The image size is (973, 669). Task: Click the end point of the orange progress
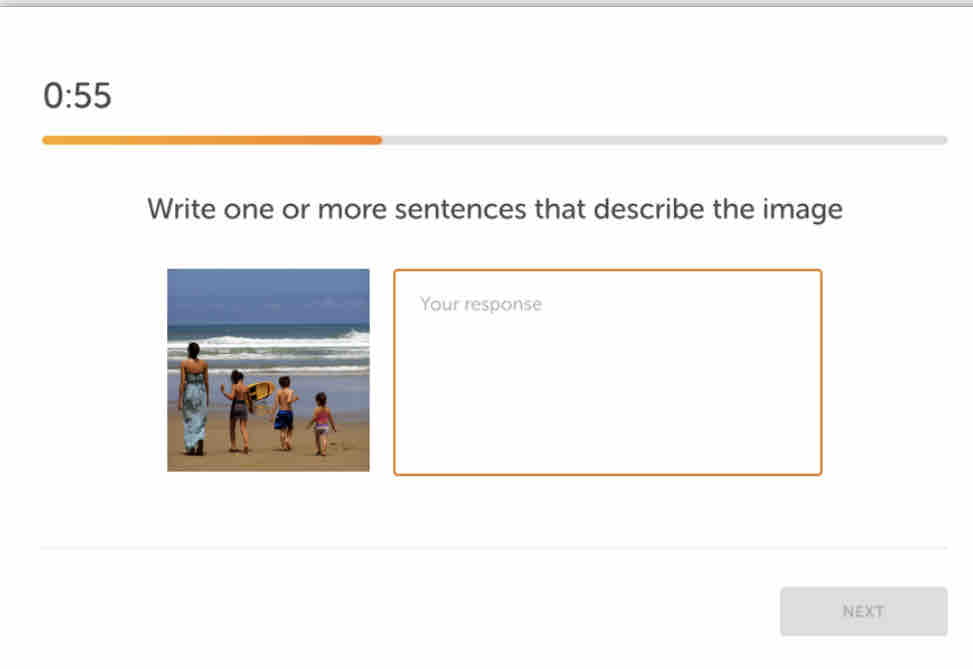pyautogui.click(x=380, y=140)
